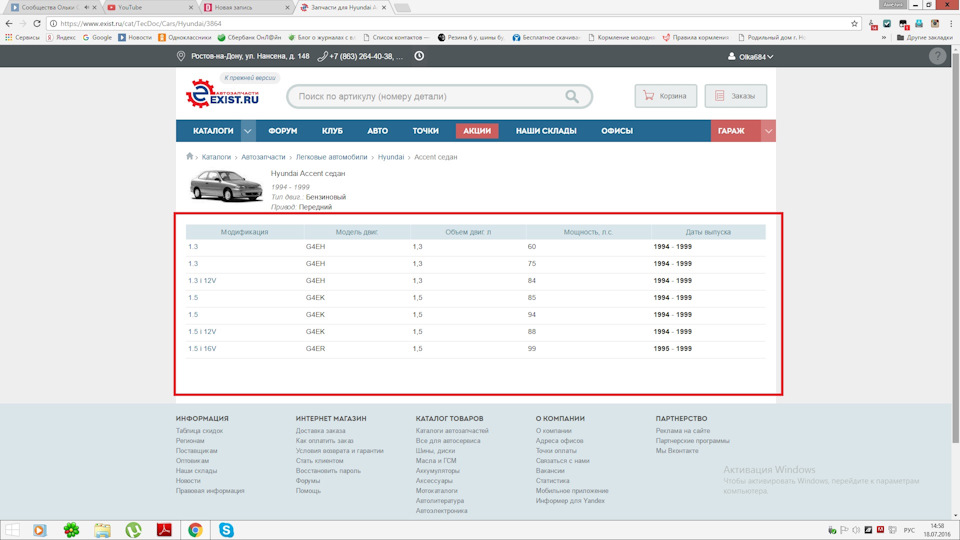
Task: Click the Hyundai breadcrumb link
Action: coord(391,157)
